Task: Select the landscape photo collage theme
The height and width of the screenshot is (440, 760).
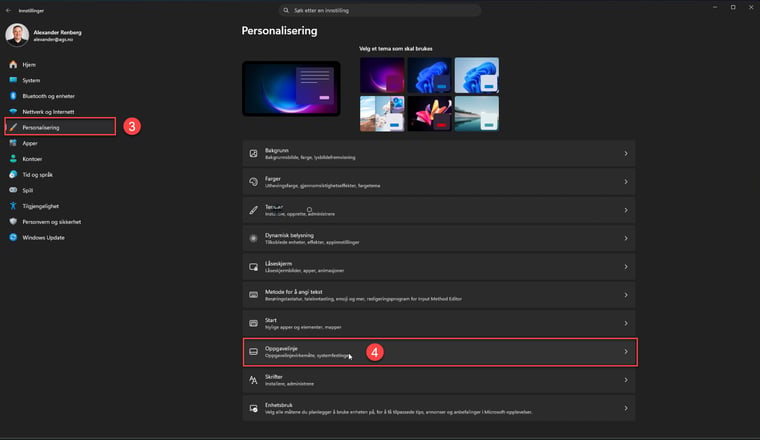Action: pos(382,113)
